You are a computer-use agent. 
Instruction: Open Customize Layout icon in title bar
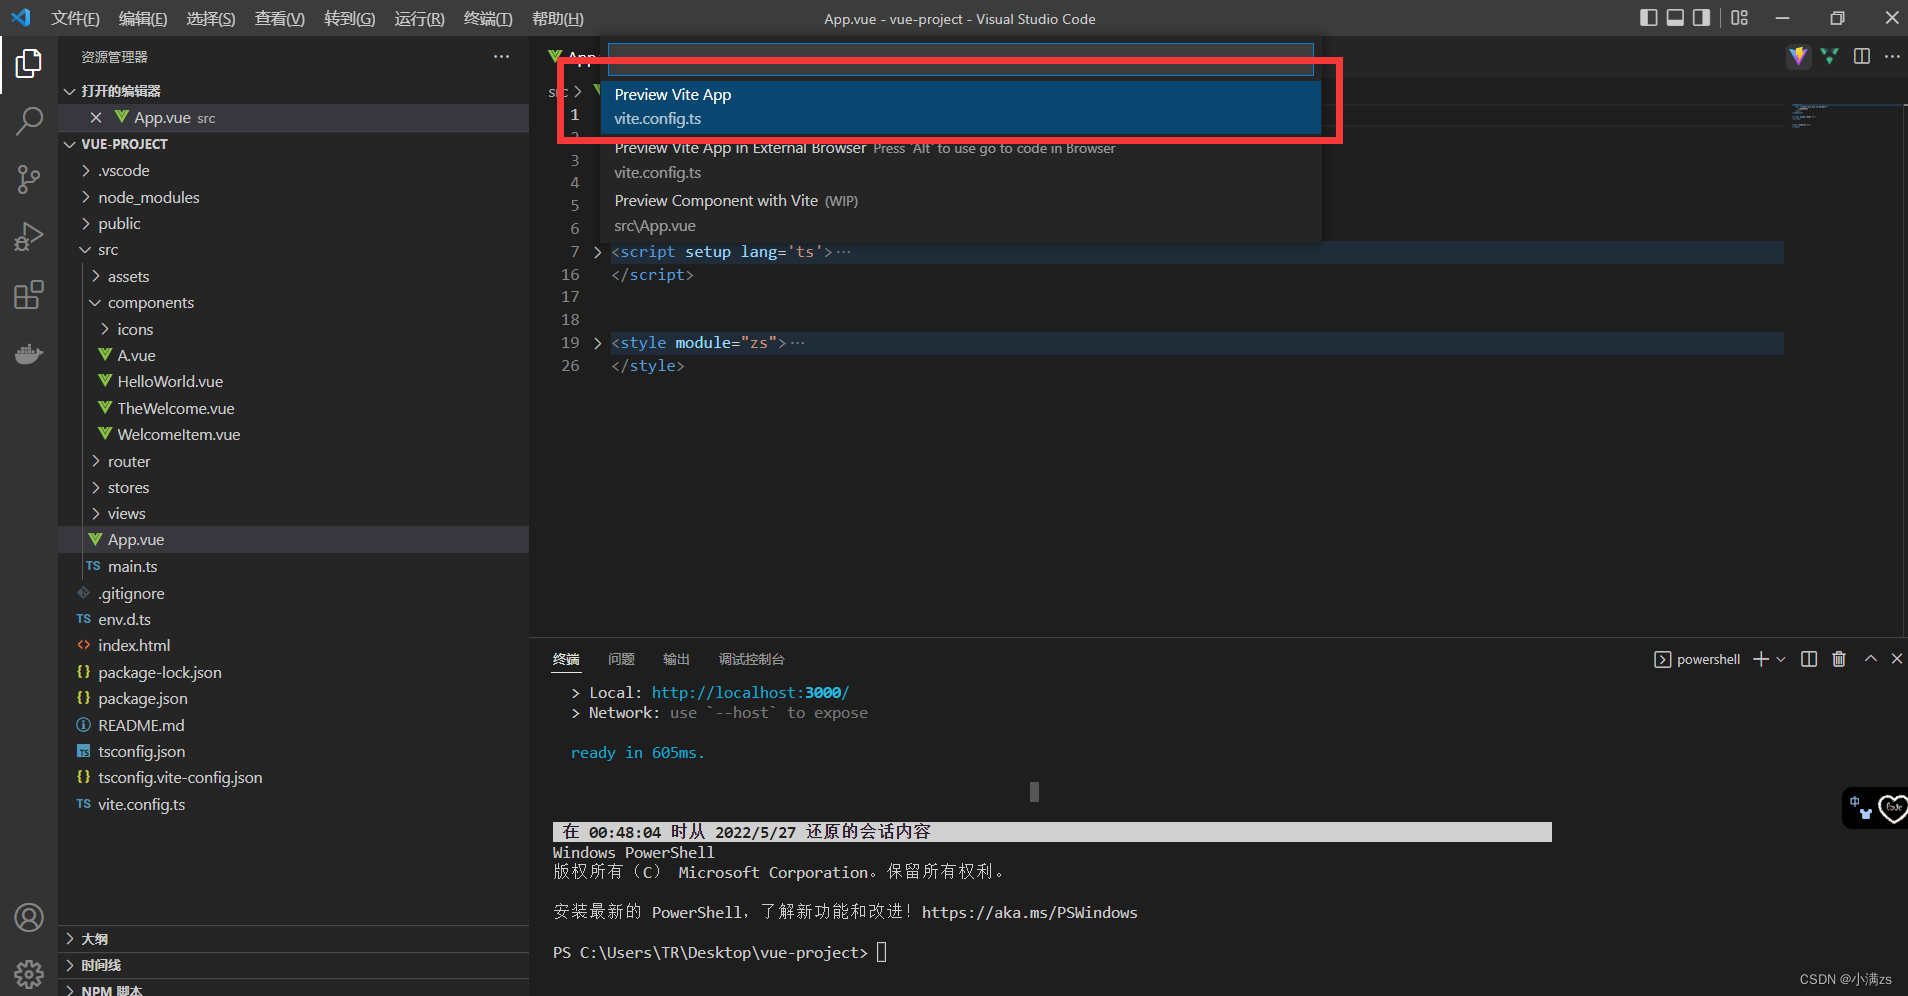(1740, 18)
